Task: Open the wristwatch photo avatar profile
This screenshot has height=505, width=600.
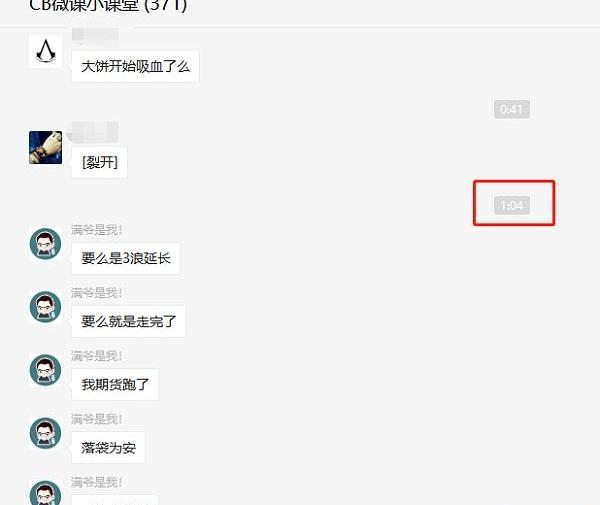Action: 46,147
